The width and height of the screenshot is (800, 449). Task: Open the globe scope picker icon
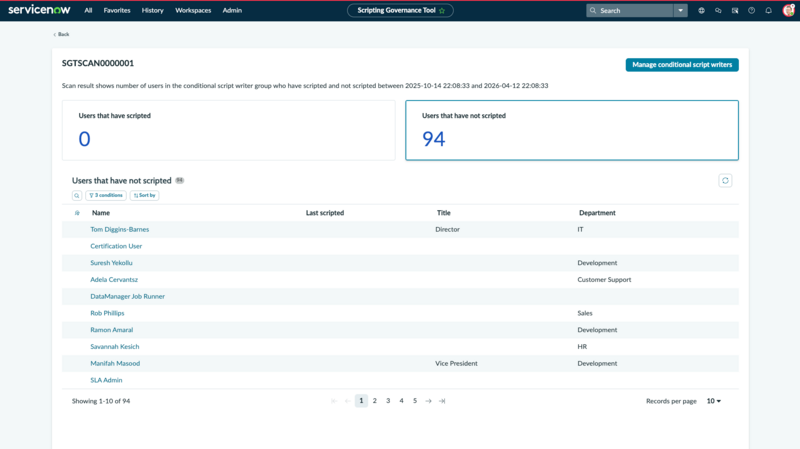tap(702, 10)
